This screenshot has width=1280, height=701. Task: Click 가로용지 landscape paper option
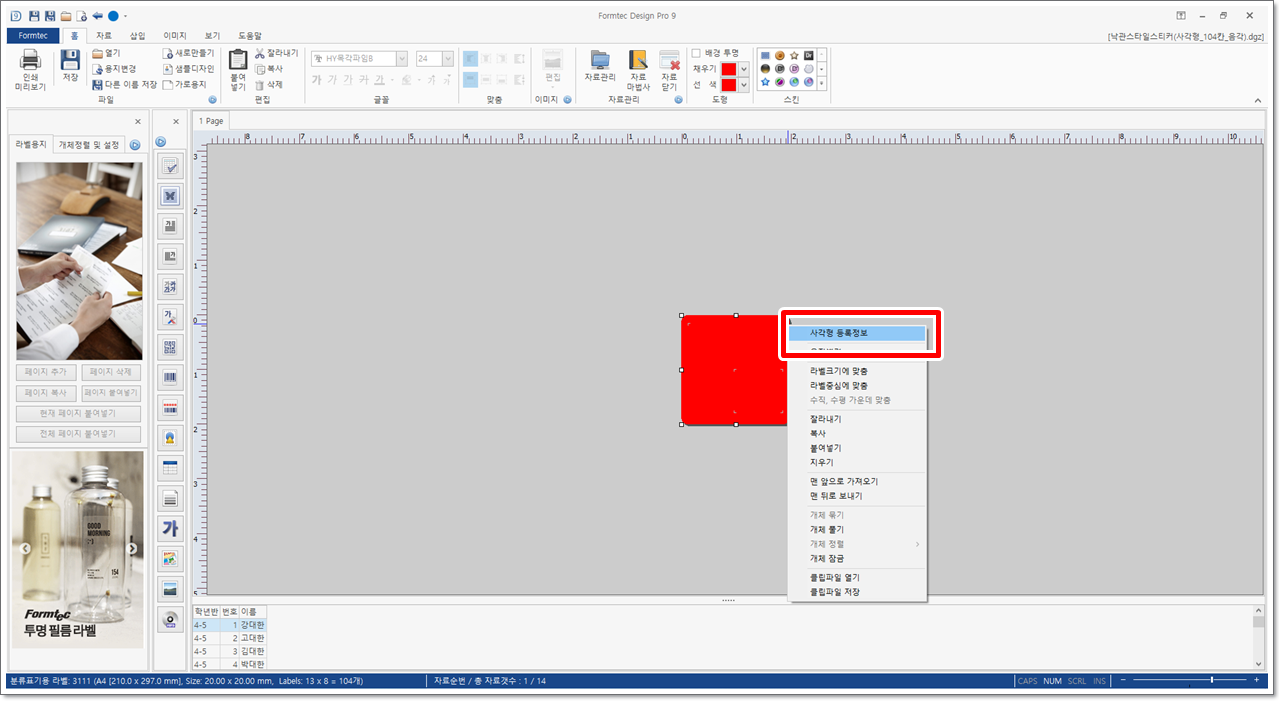coord(184,85)
